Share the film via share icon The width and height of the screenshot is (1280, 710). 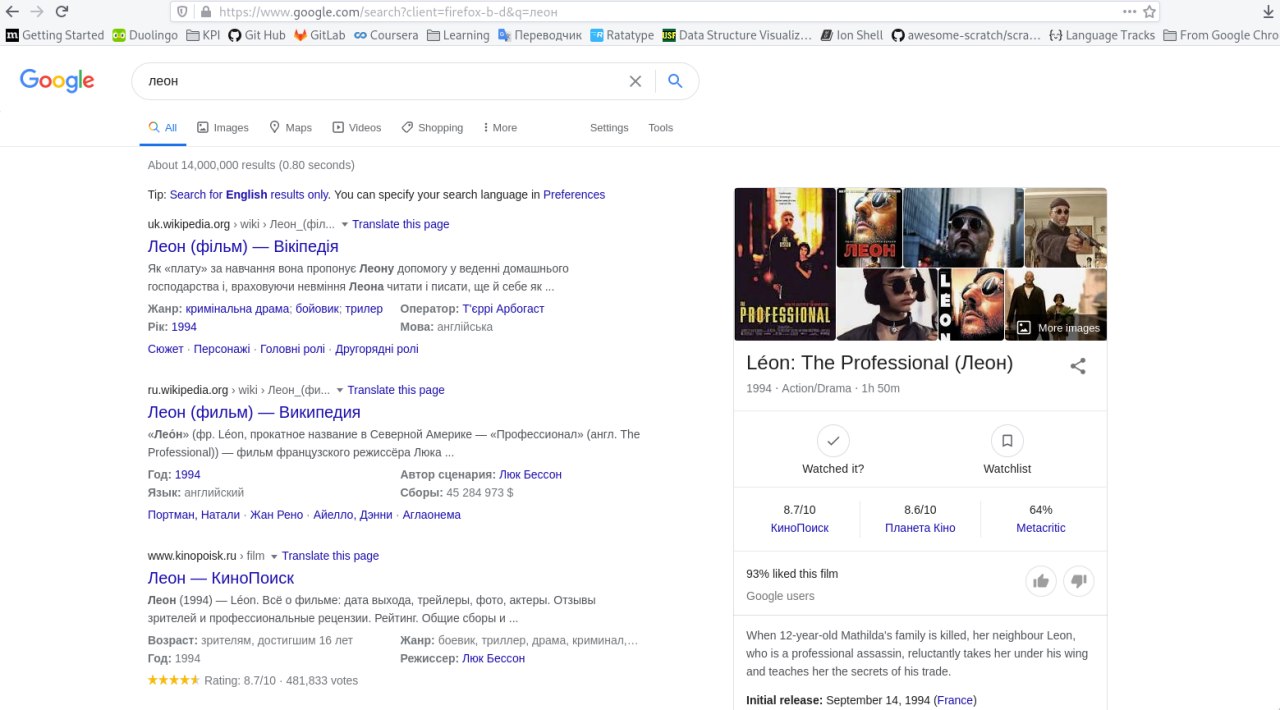(1078, 366)
